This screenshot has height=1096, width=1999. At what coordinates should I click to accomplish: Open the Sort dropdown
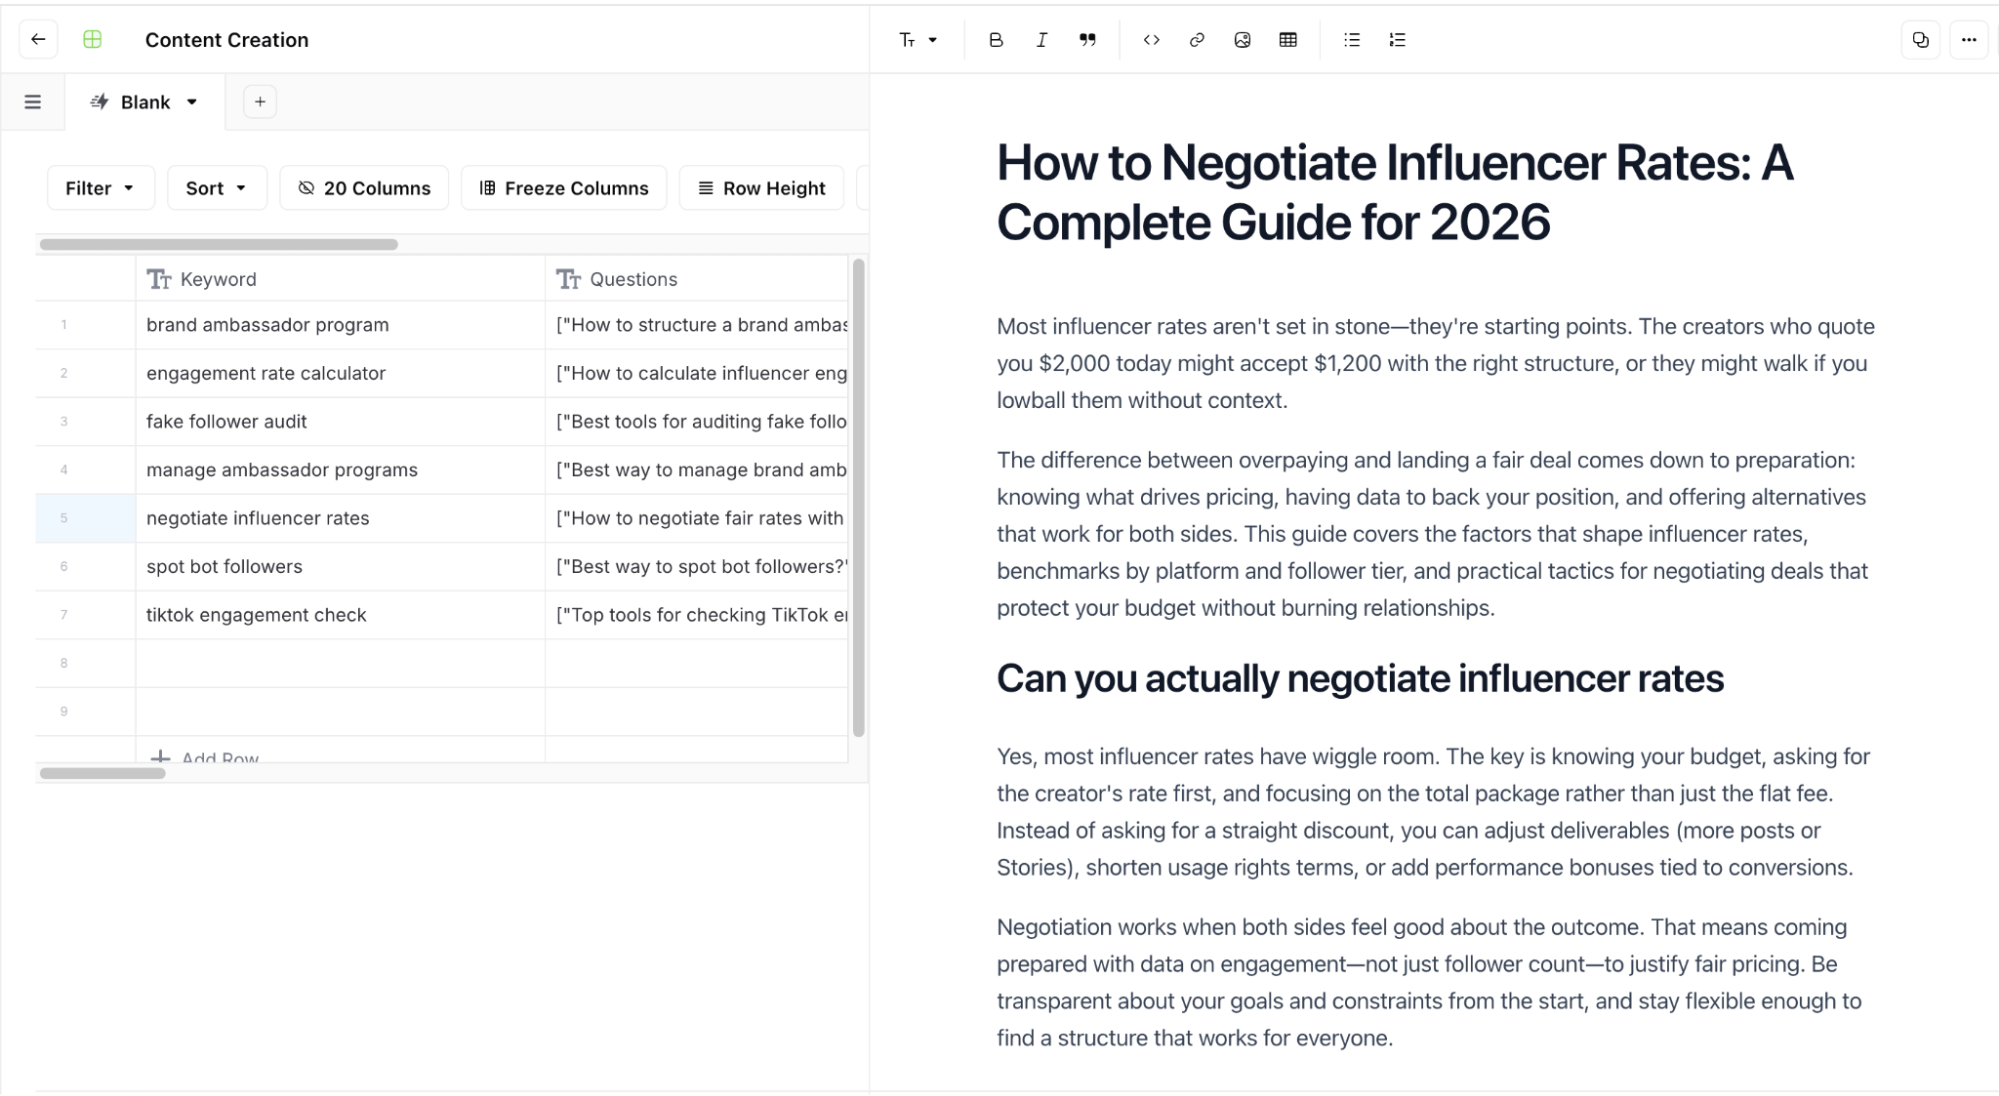[216, 188]
